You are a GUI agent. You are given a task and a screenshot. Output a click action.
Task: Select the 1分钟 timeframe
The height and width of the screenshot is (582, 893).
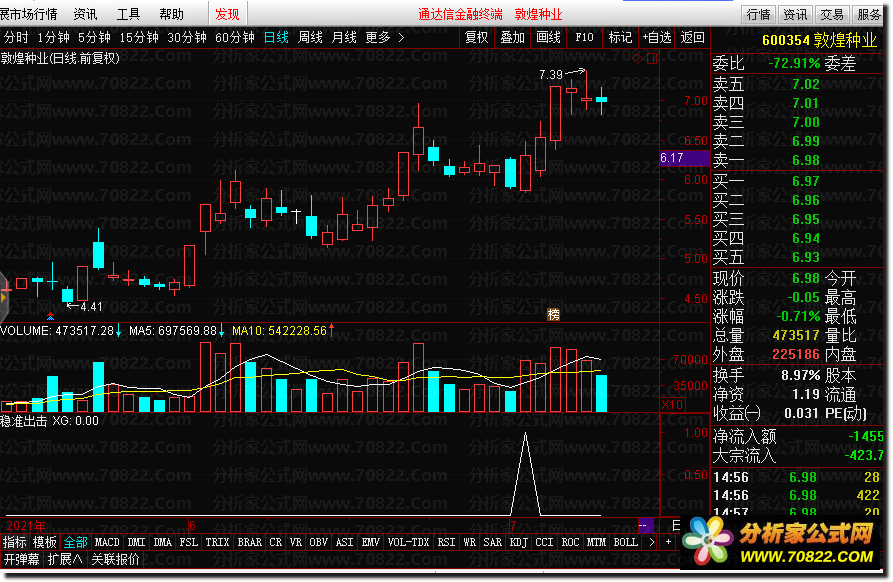[x=54, y=38]
